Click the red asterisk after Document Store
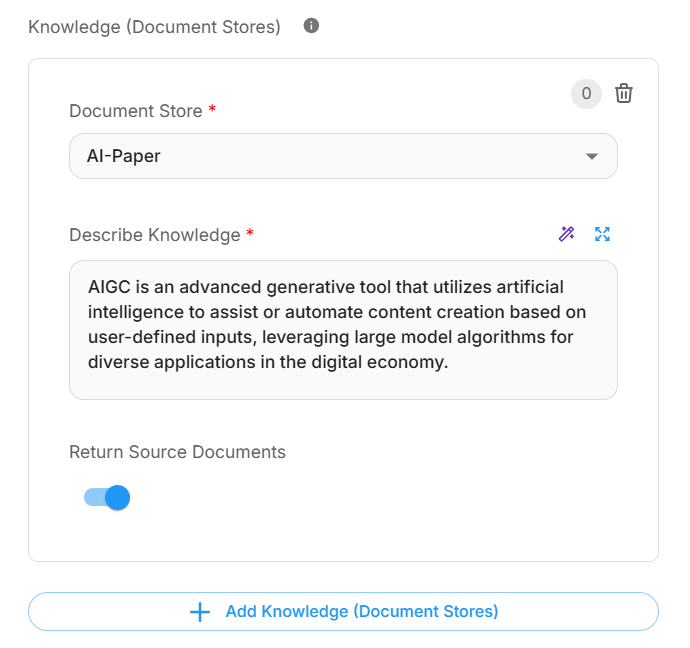690x648 pixels. click(212, 110)
